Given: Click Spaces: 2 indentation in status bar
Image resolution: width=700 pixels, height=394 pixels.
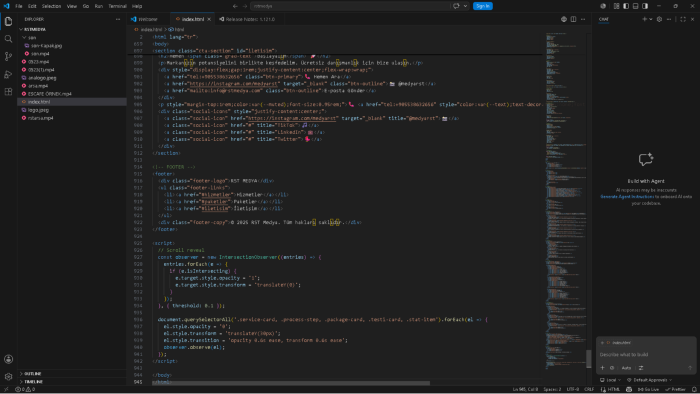Looking at the screenshot, I should (552, 389).
